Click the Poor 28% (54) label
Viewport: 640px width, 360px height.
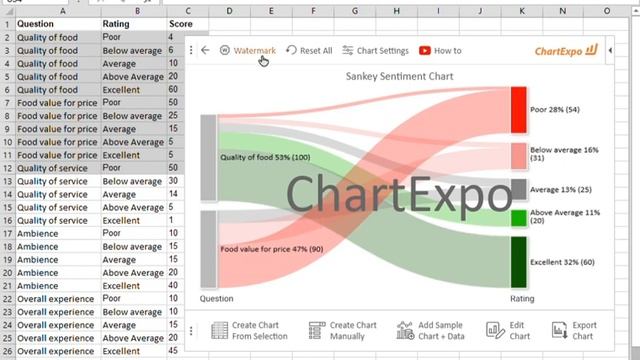(x=555, y=109)
